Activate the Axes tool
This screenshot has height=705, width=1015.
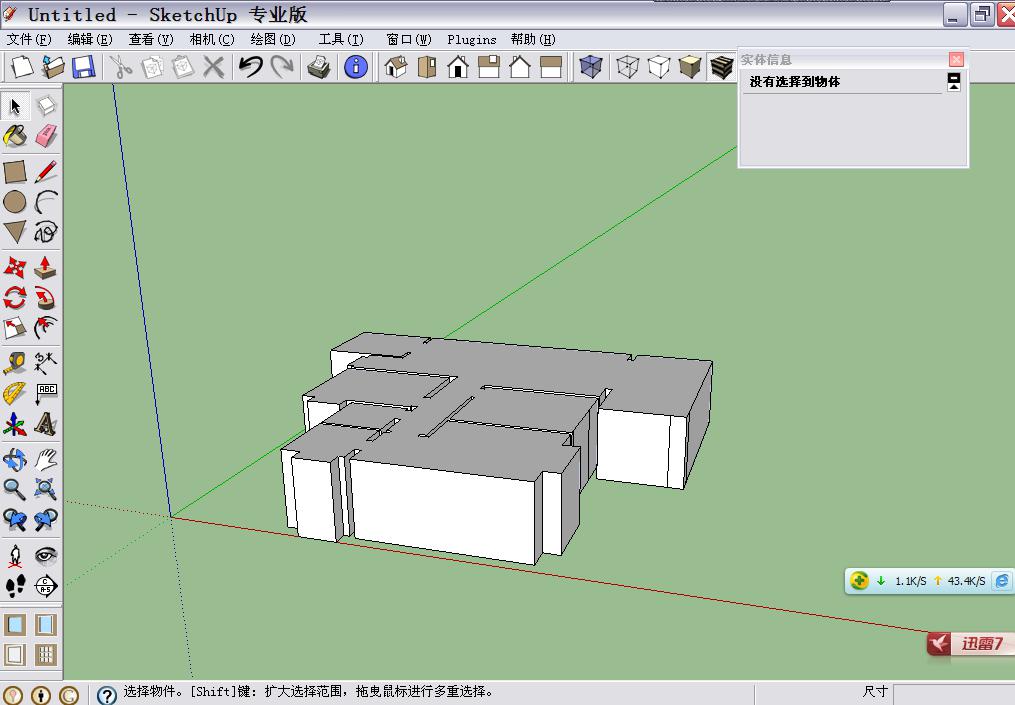pyautogui.click(x=15, y=424)
